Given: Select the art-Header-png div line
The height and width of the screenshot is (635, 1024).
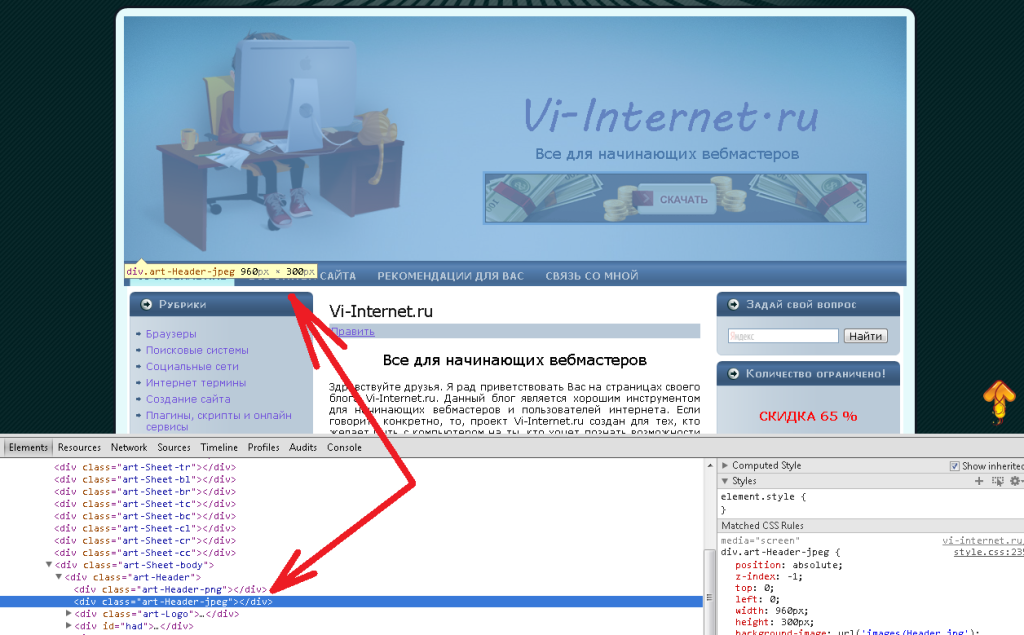Looking at the screenshot, I should [x=169, y=590].
